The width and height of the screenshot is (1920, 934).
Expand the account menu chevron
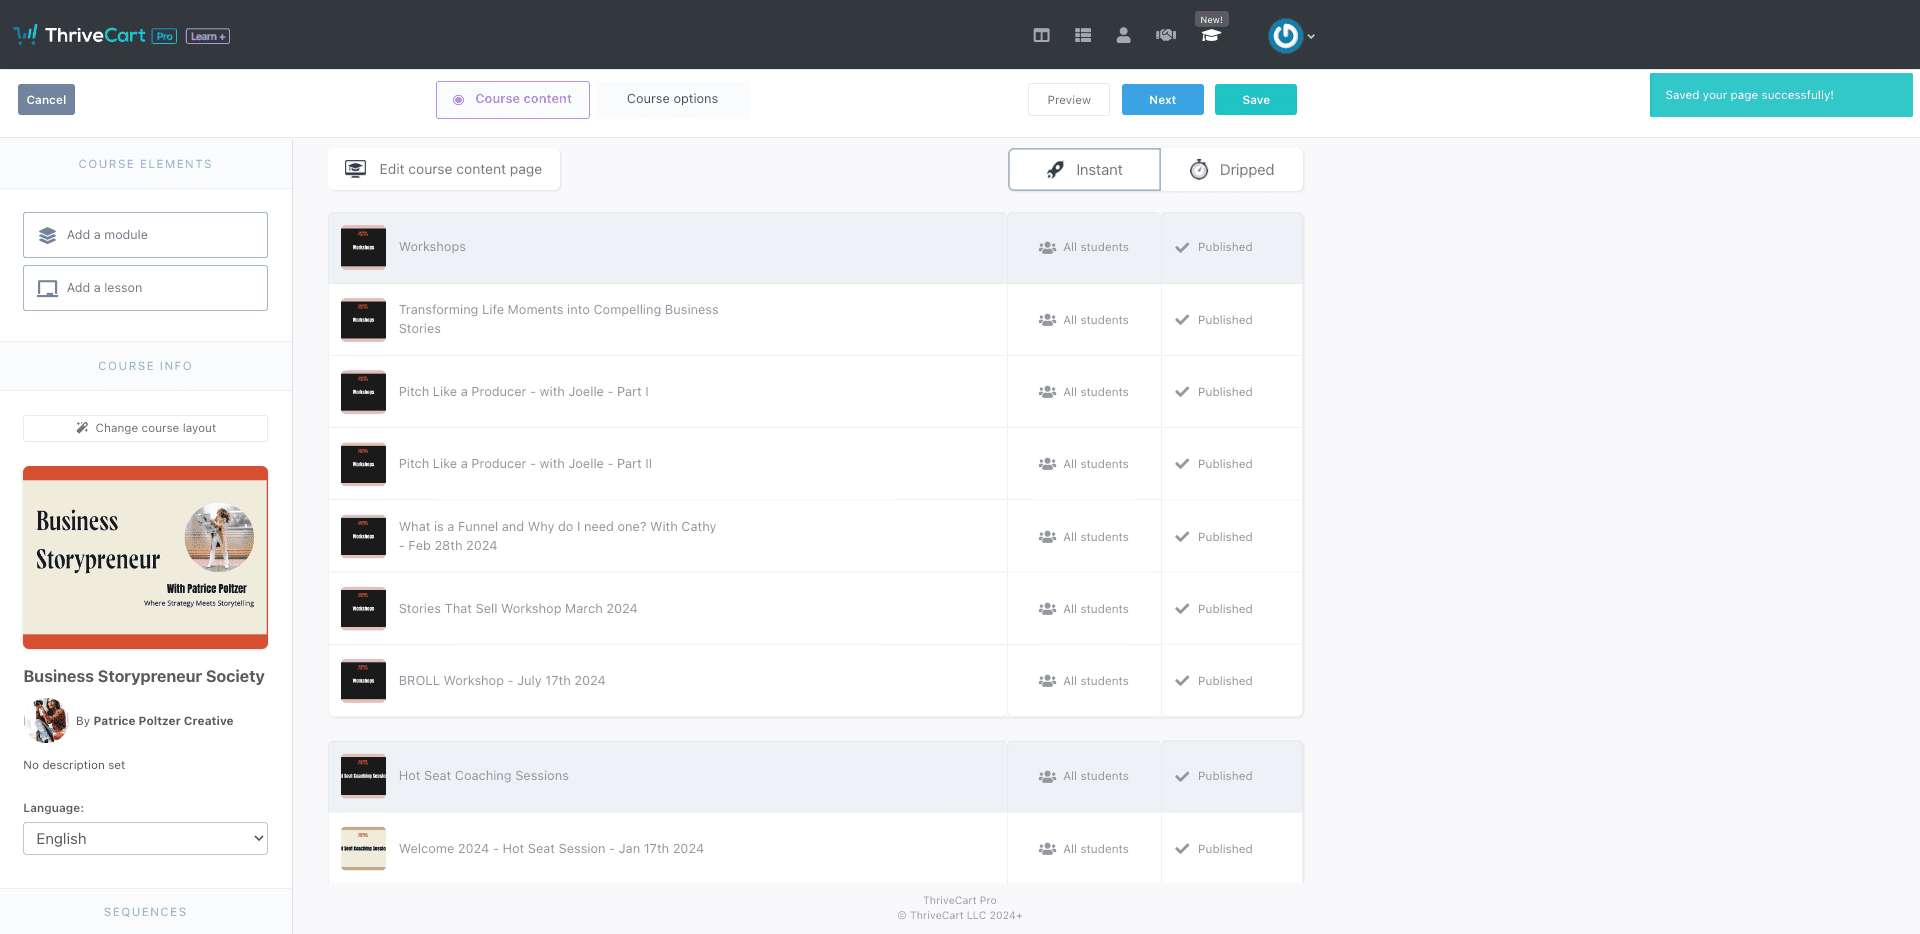click(1311, 37)
